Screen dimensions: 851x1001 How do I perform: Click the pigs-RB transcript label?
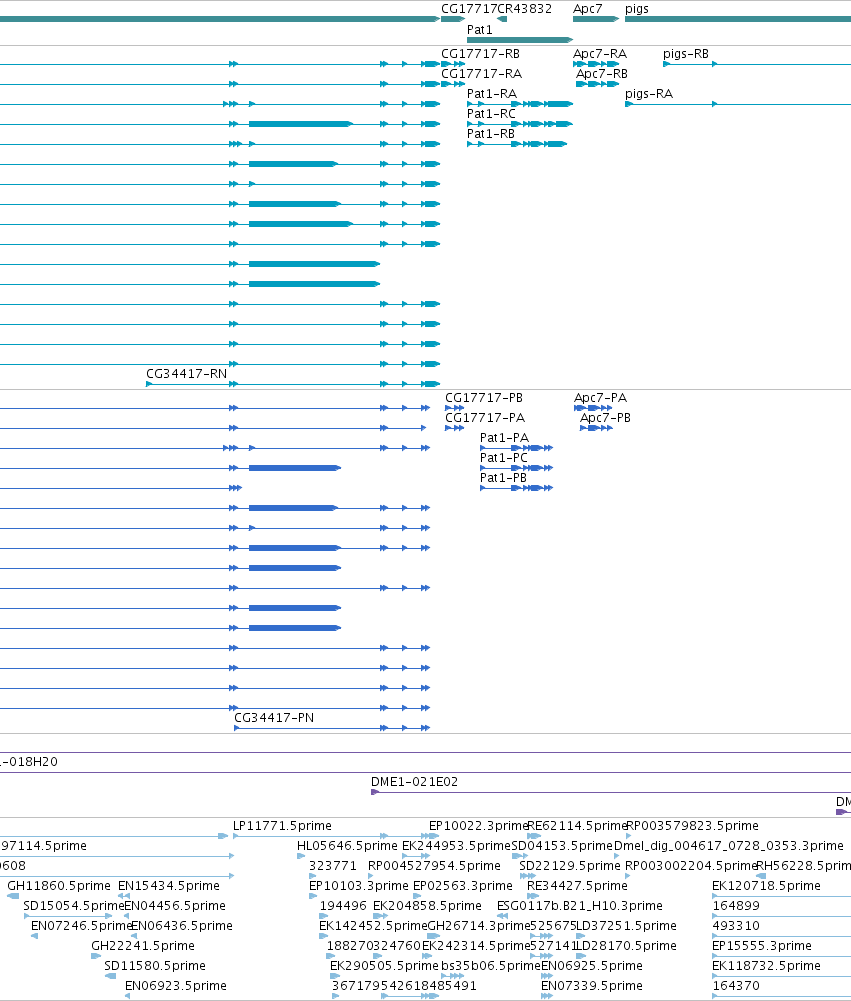686,54
